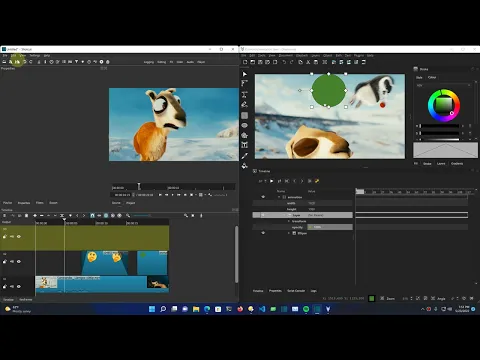Hide the top olive video track

(x=19, y=237)
